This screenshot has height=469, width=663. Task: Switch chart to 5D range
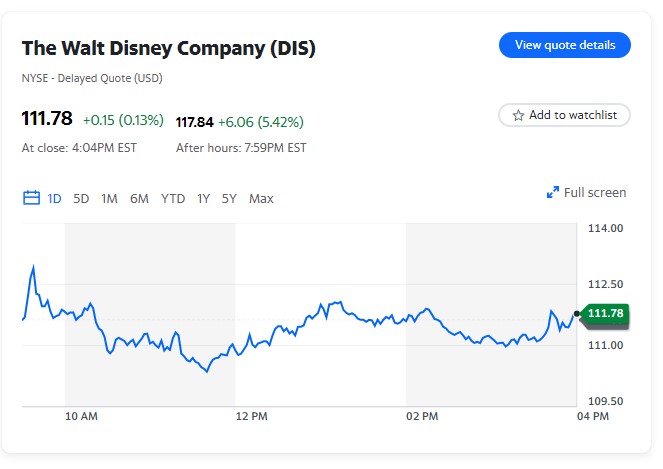(x=81, y=199)
